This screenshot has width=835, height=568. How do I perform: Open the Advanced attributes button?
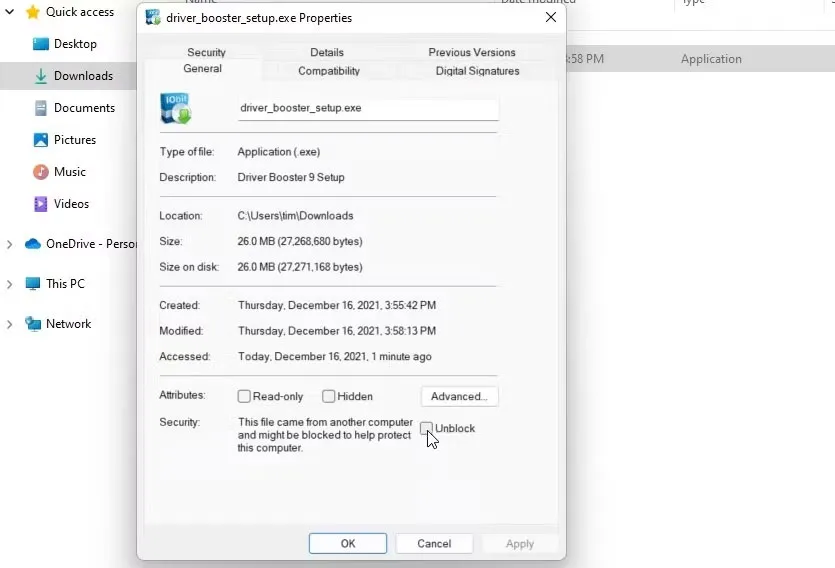(x=460, y=396)
